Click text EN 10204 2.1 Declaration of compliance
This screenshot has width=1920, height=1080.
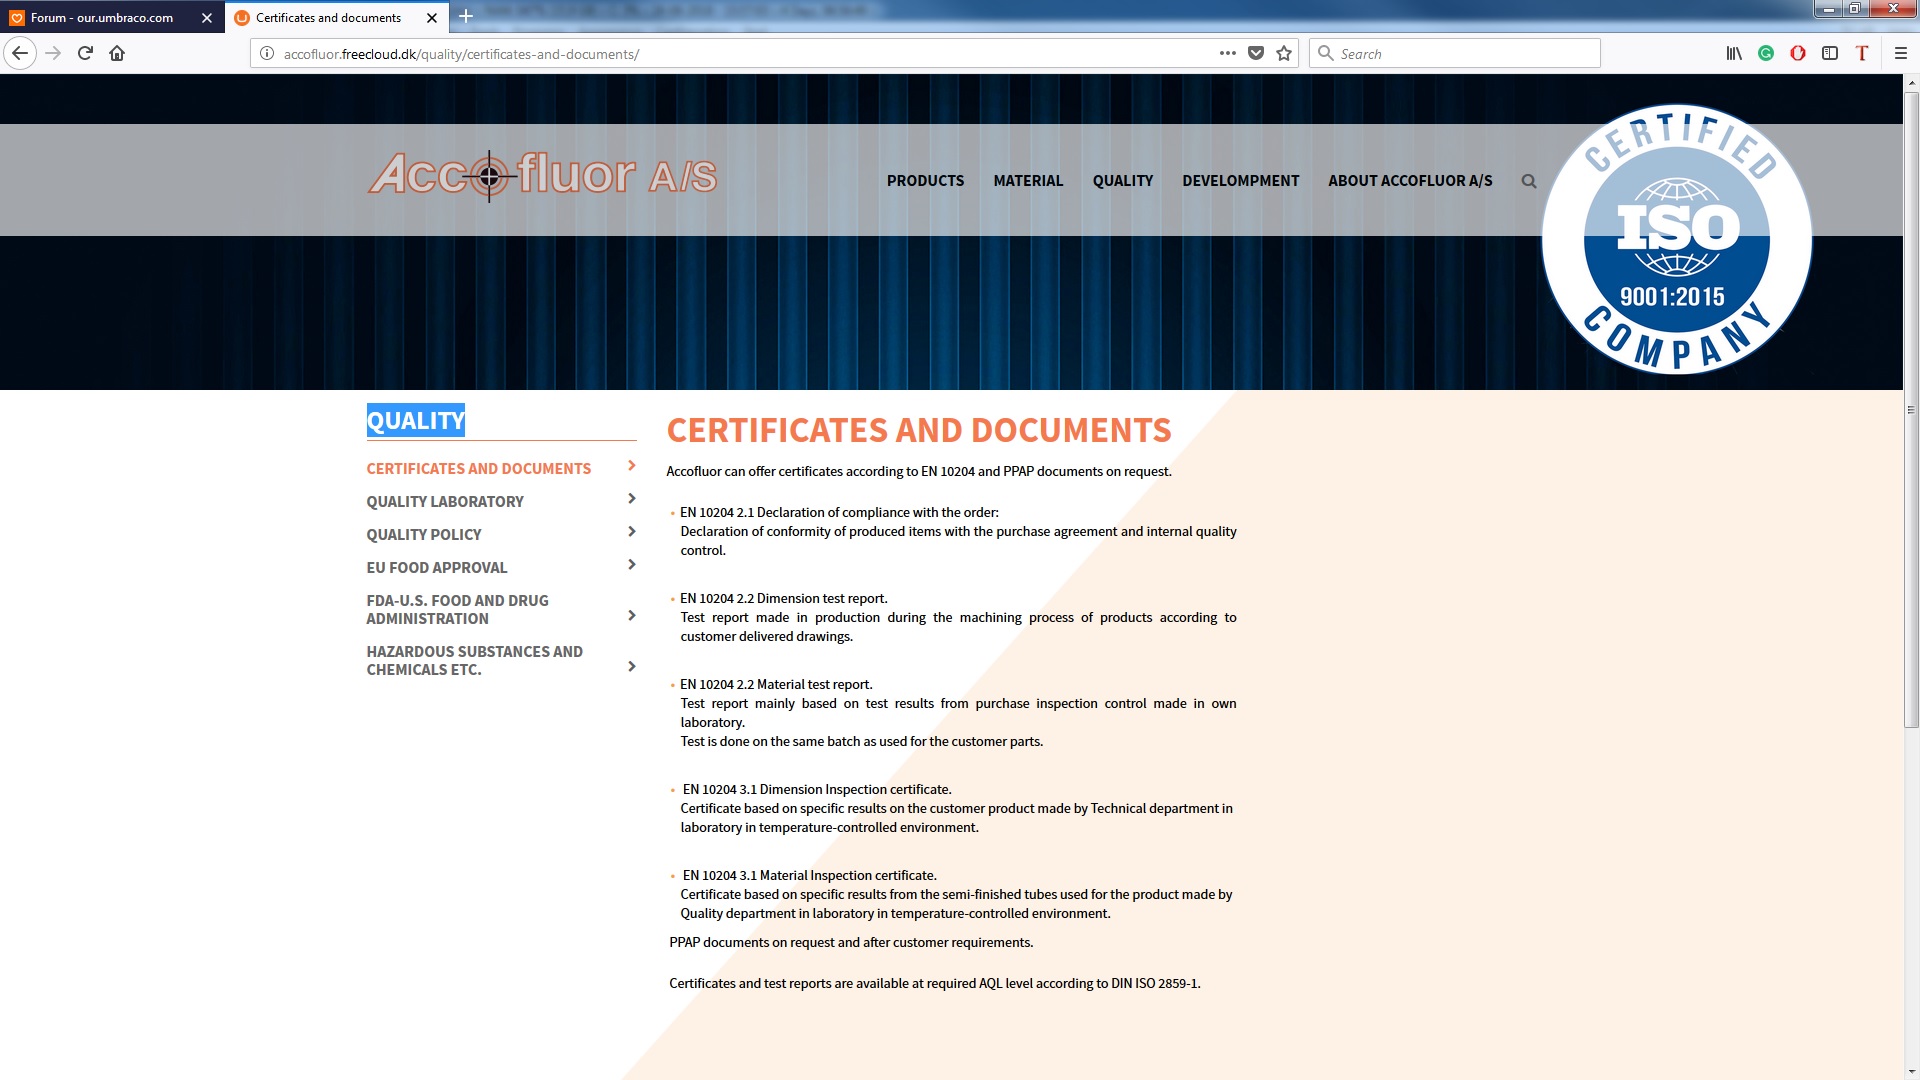click(839, 512)
